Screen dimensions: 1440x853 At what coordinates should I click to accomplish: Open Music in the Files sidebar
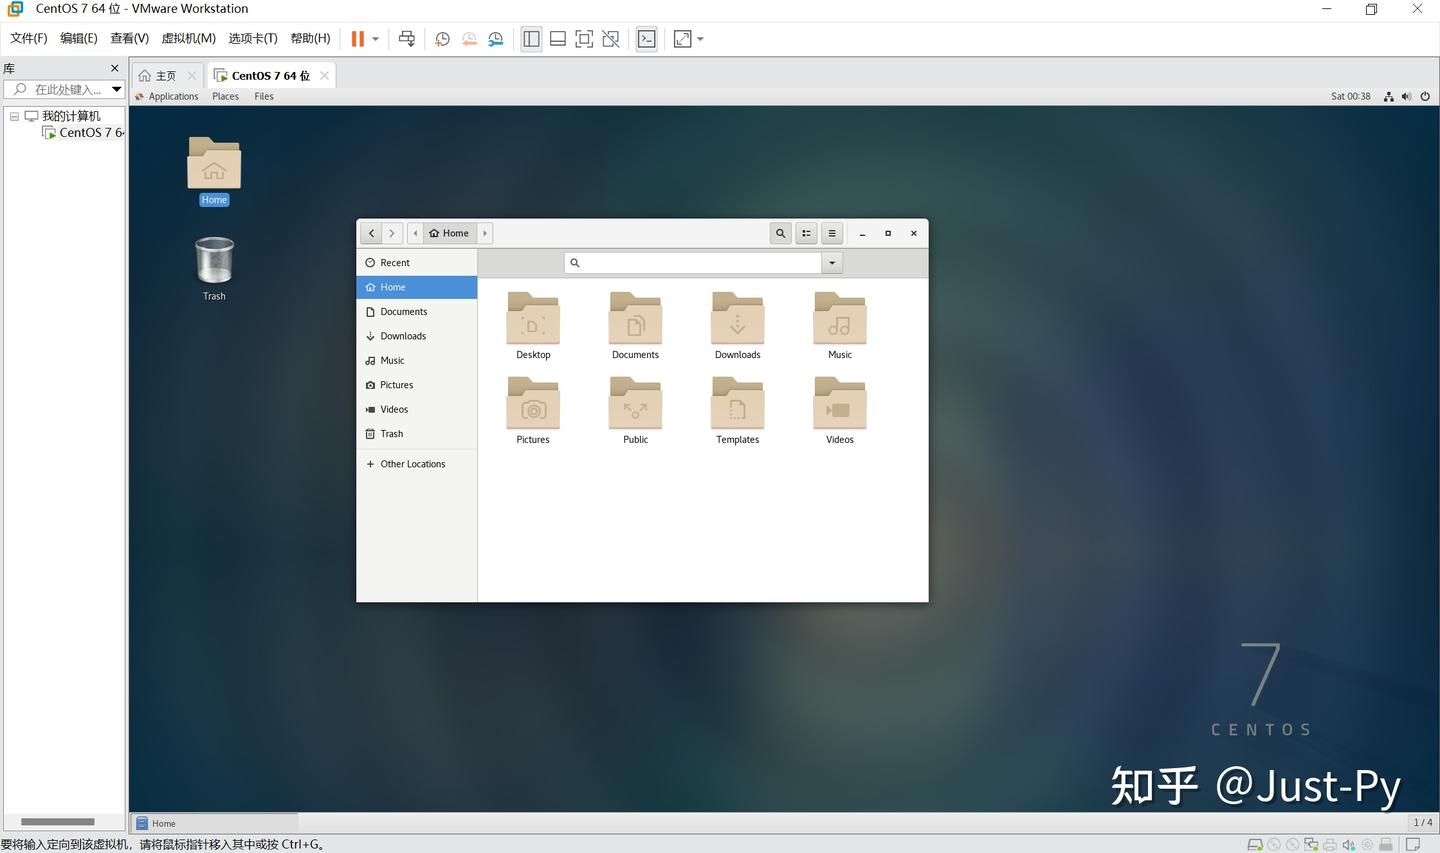click(x=417, y=361)
